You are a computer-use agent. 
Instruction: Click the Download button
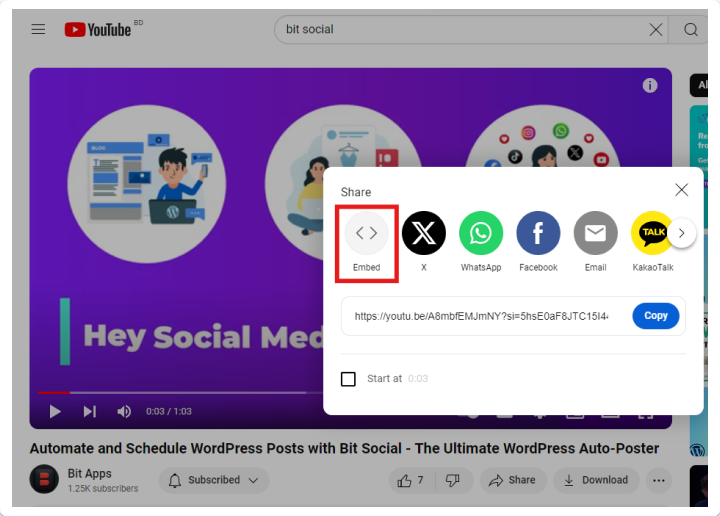[596, 480]
